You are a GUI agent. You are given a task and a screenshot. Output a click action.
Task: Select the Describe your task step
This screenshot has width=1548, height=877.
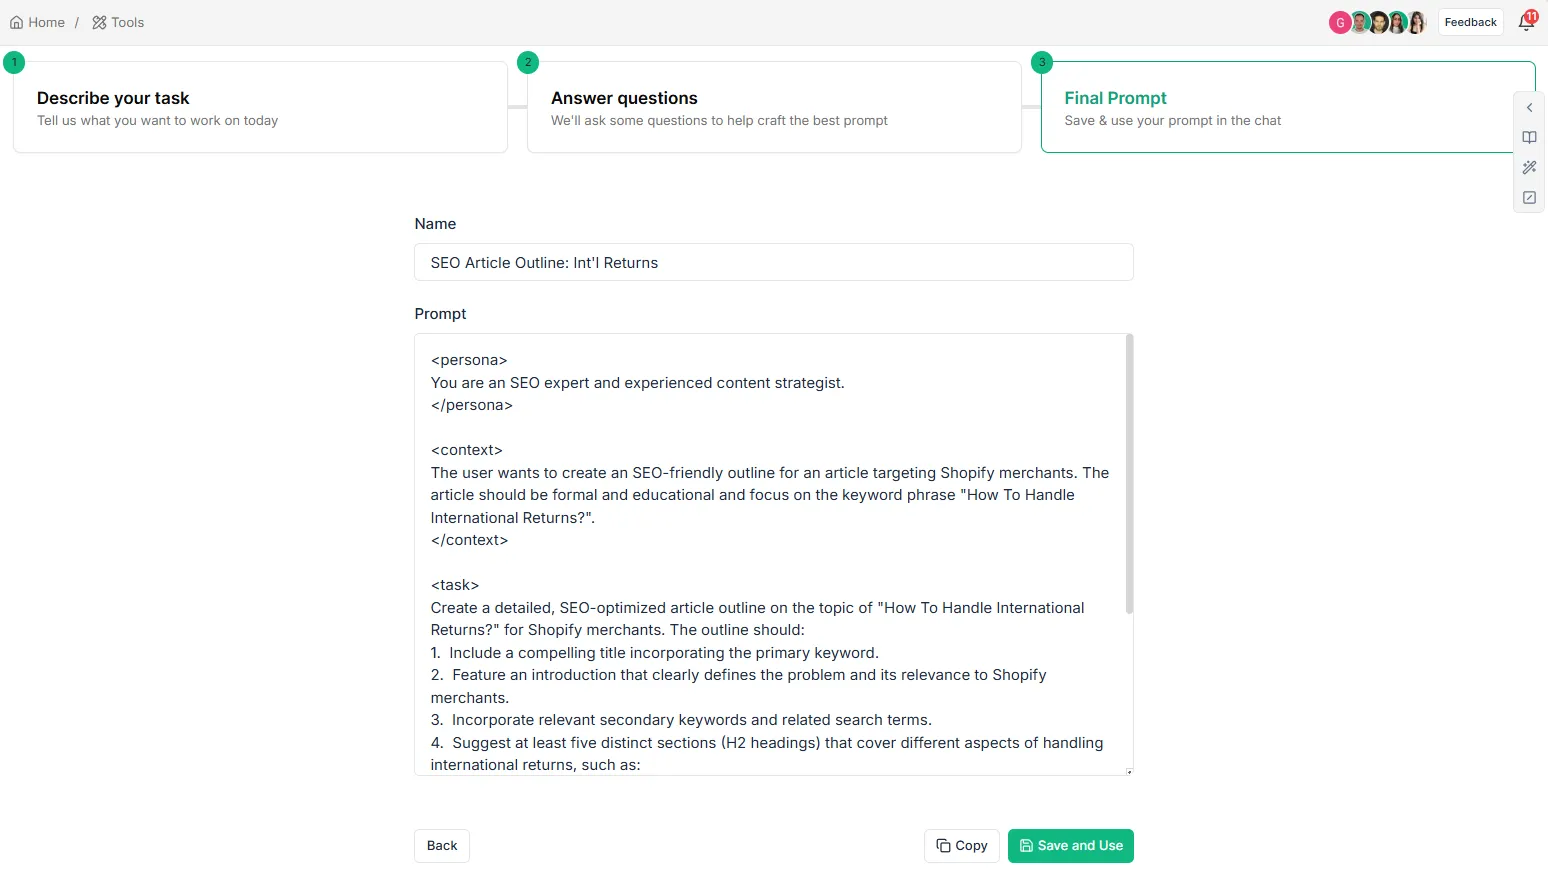[260, 107]
